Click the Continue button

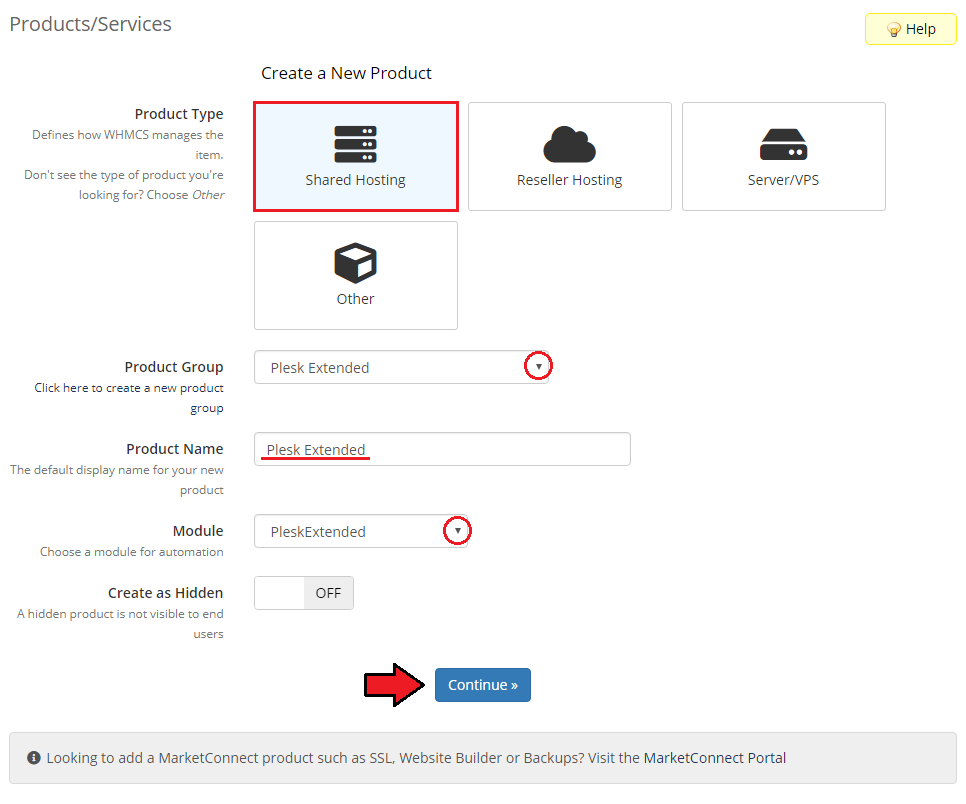tap(482, 684)
